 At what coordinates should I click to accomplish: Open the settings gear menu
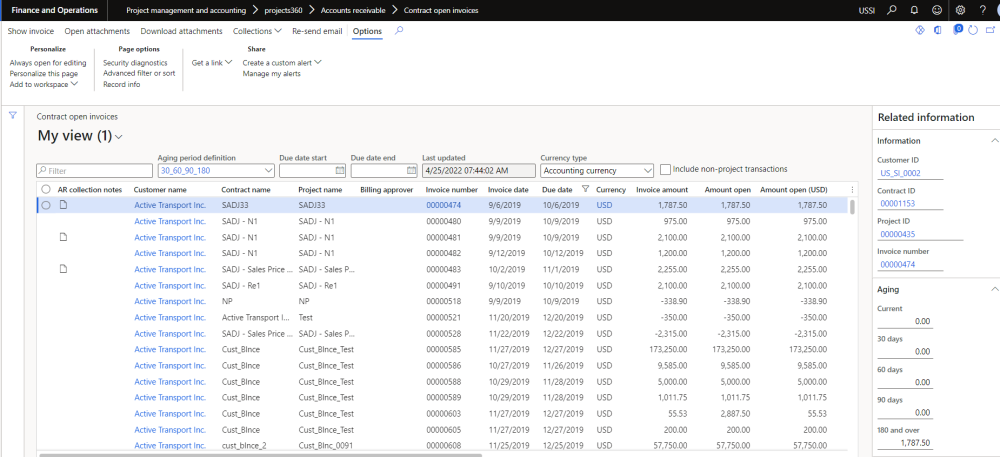click(960, 10)
